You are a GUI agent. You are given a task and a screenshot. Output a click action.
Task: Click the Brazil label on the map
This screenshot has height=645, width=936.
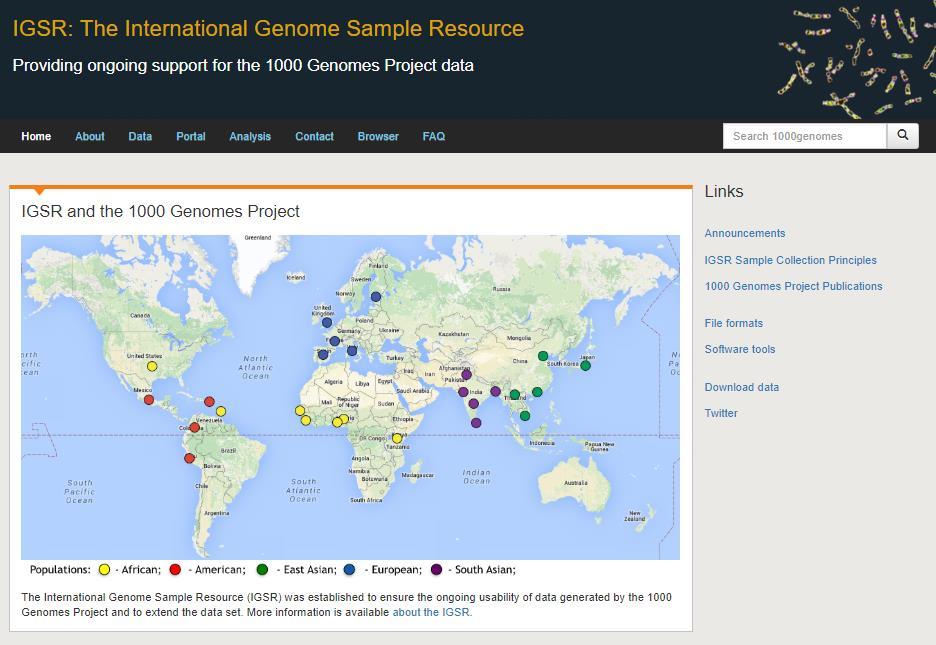(x=229, y=450)
